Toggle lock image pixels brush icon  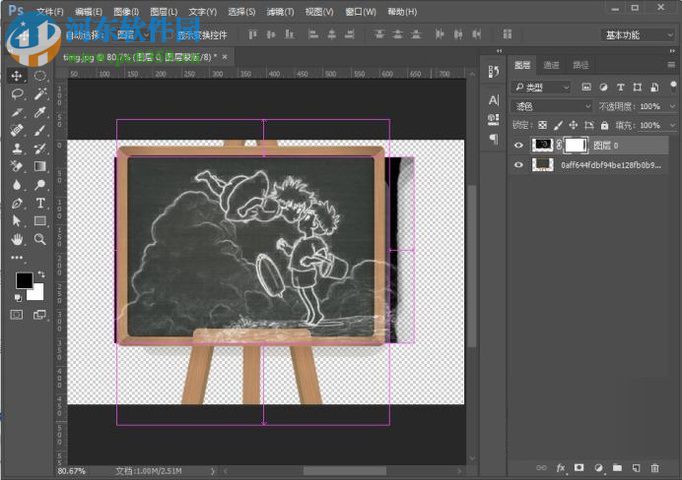558,126
